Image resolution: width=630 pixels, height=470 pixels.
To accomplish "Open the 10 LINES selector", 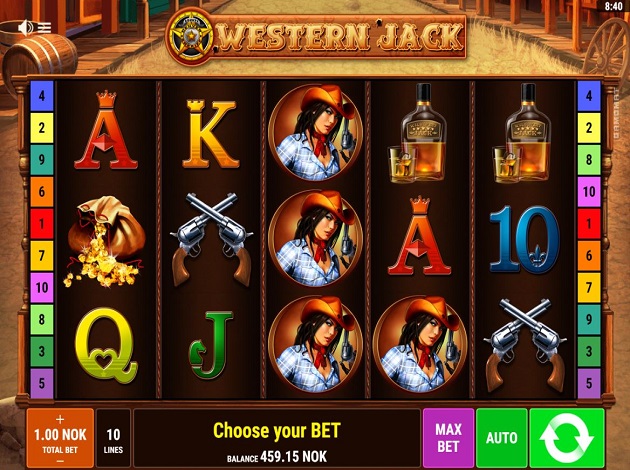I will click(113, 438).
